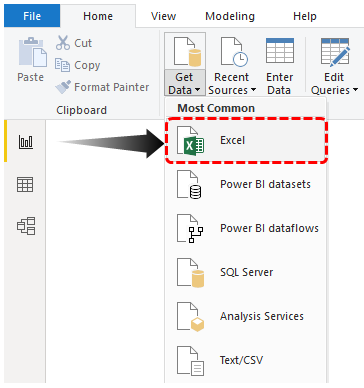Switch to Report view in sidebar
Viewport: 364px width, 388px height.
point(25,142)
